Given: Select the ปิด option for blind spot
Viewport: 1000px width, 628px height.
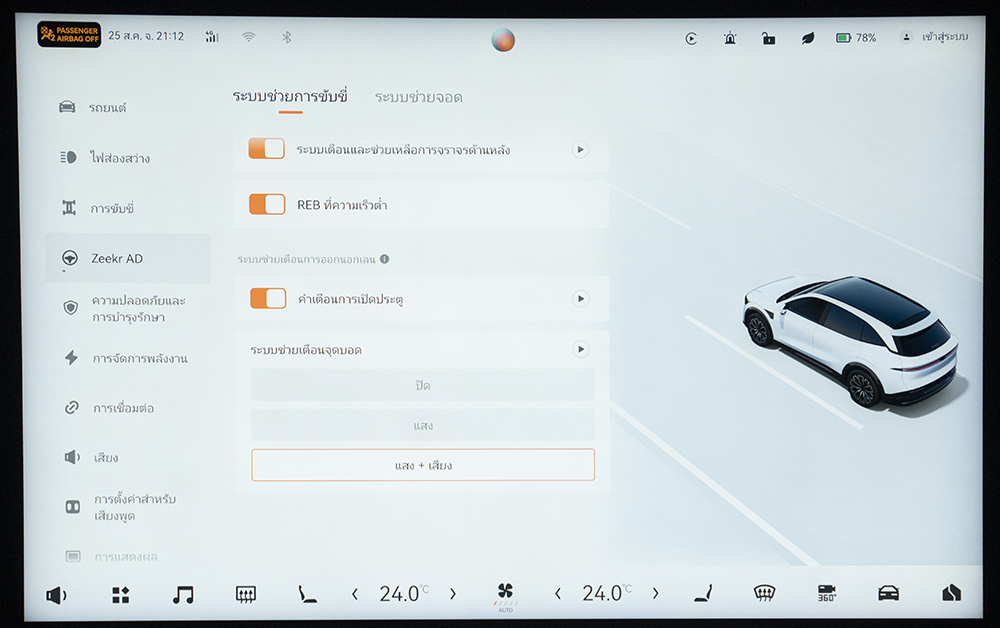Looking at the screenshot, I should [422, 385].
